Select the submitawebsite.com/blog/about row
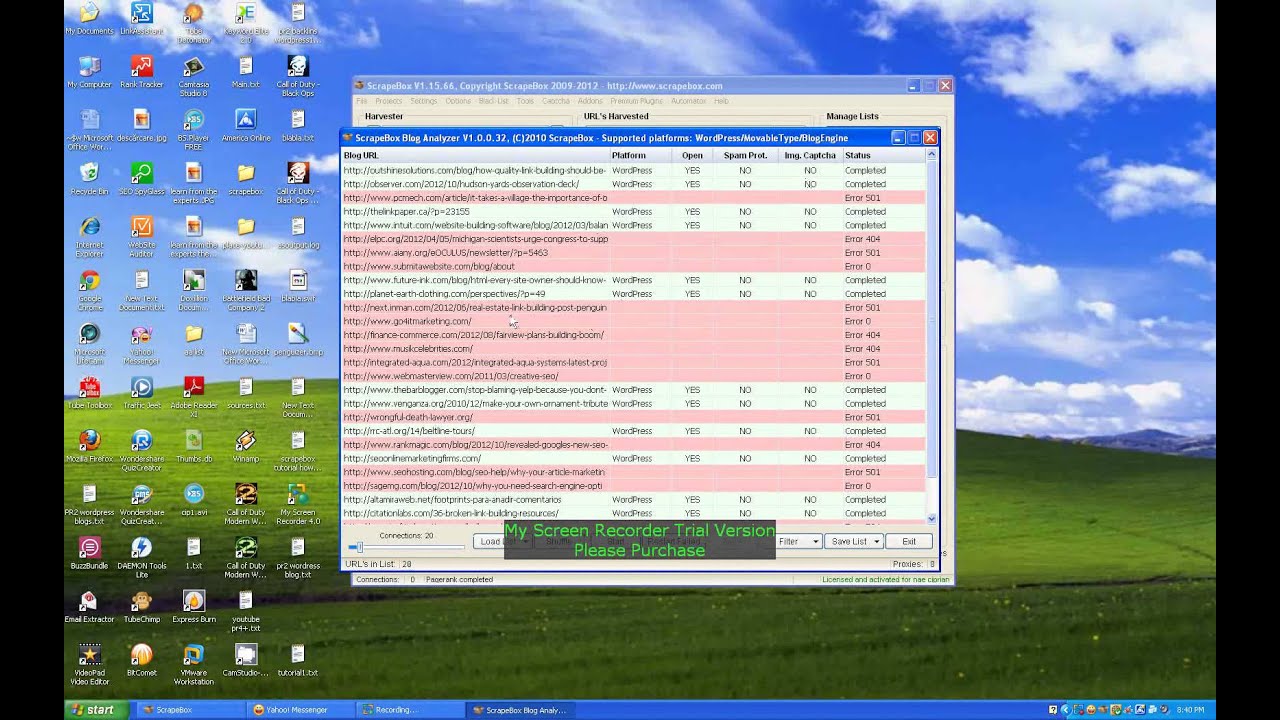The width and height of the screenshot is (1280, 720). pos(633,266)
